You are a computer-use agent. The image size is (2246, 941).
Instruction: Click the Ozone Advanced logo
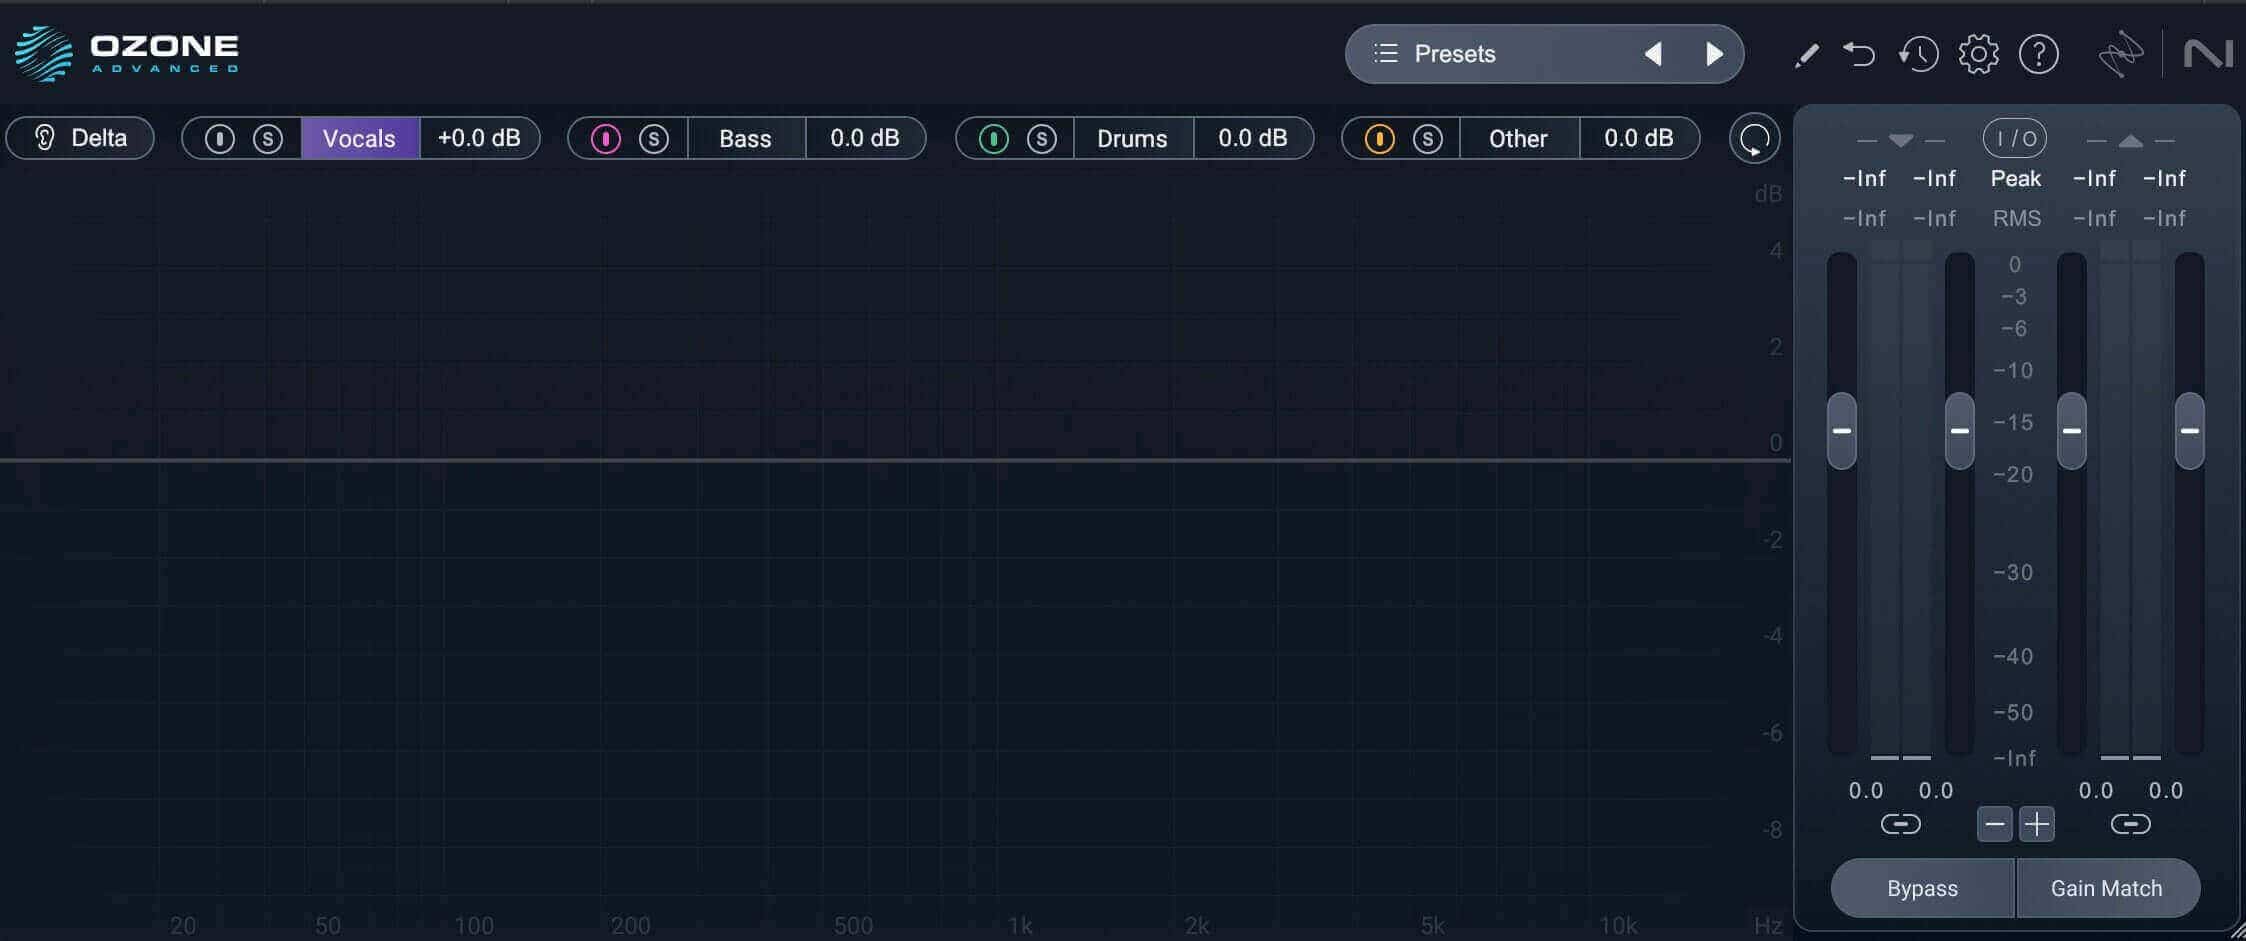click(x=127, y=54)
